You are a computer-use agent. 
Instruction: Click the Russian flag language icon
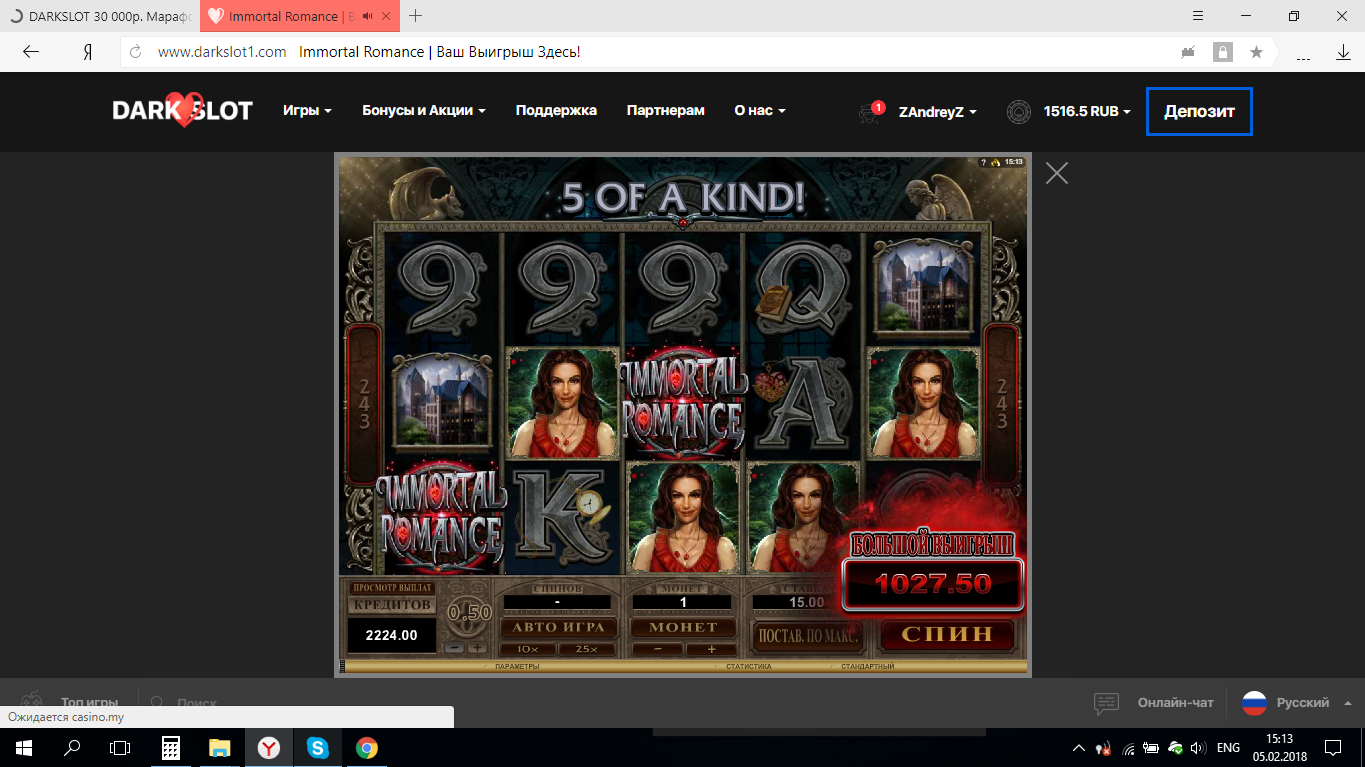[1254, 703]
